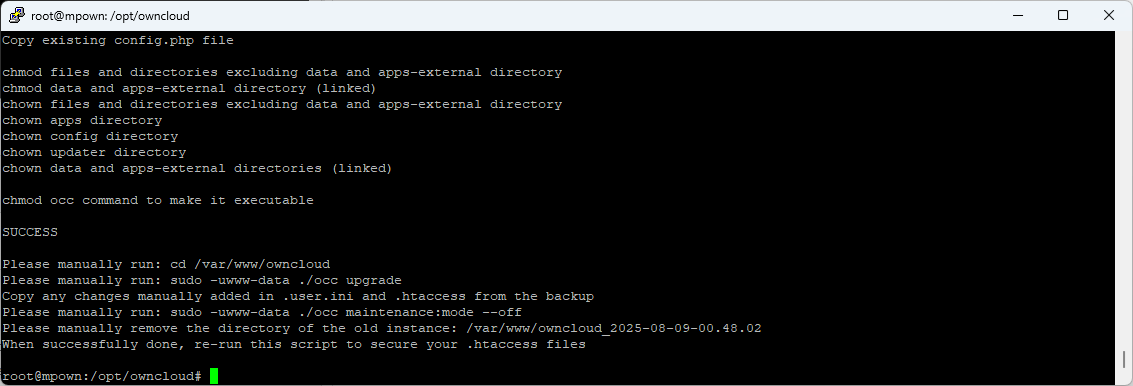
Task: Click the text 'cd /var/www/owncloud'
Action: 250,264
